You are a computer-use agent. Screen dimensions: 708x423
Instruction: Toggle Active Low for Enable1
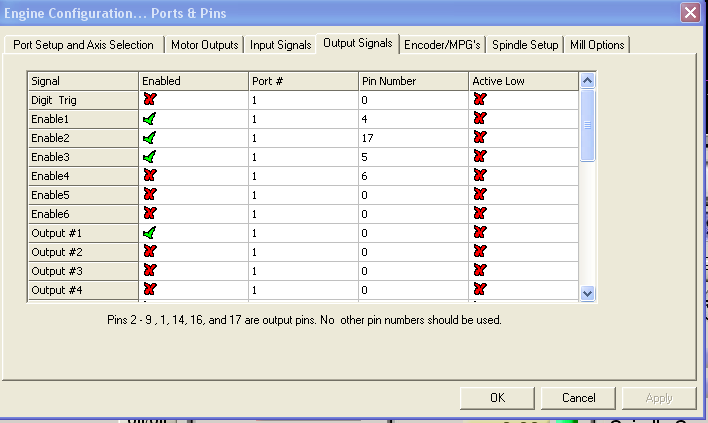(480, 118)
